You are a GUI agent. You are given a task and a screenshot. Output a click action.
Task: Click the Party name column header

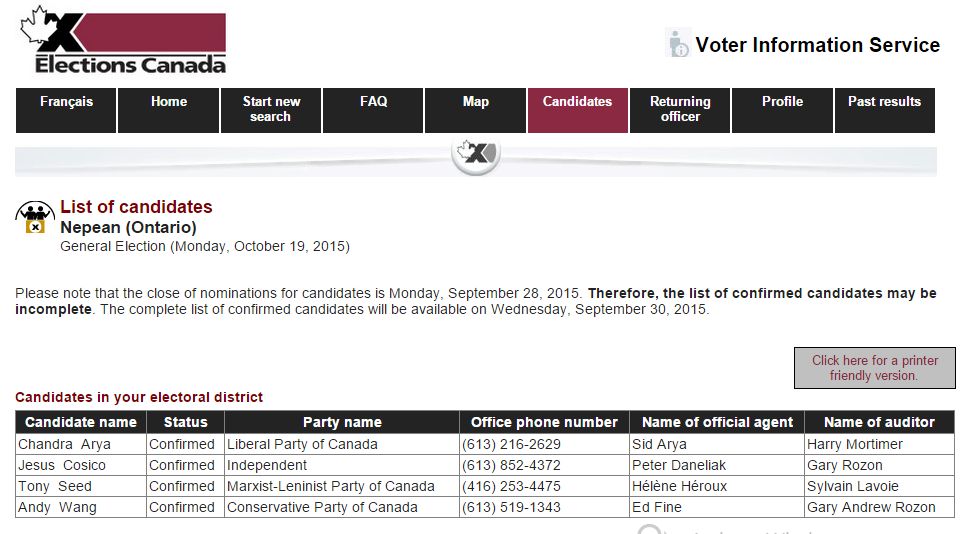pos(342,422)
